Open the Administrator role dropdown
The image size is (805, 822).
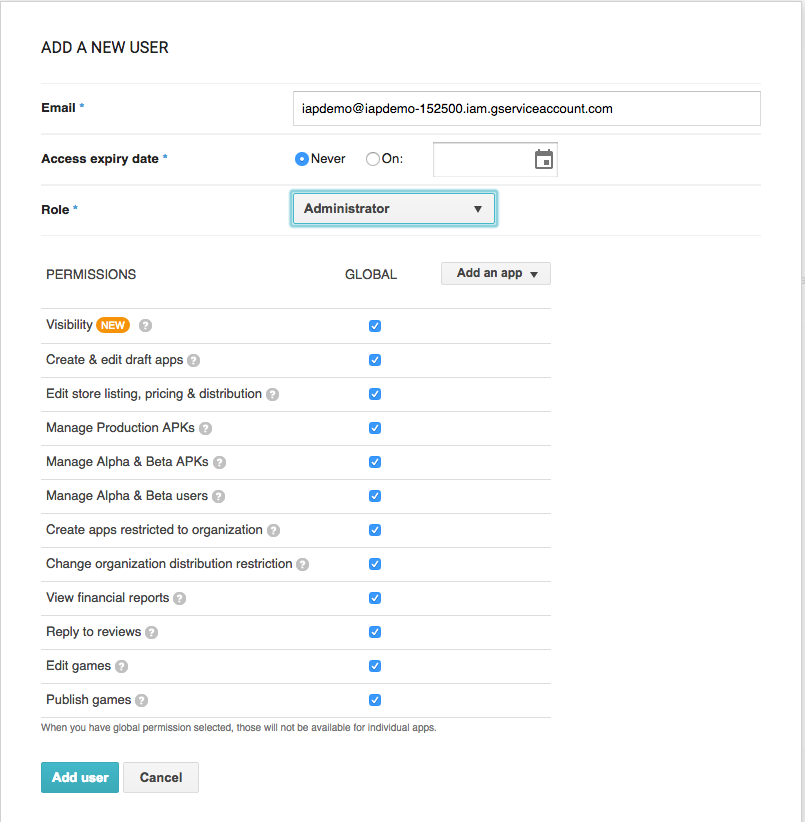click(393, 209)
